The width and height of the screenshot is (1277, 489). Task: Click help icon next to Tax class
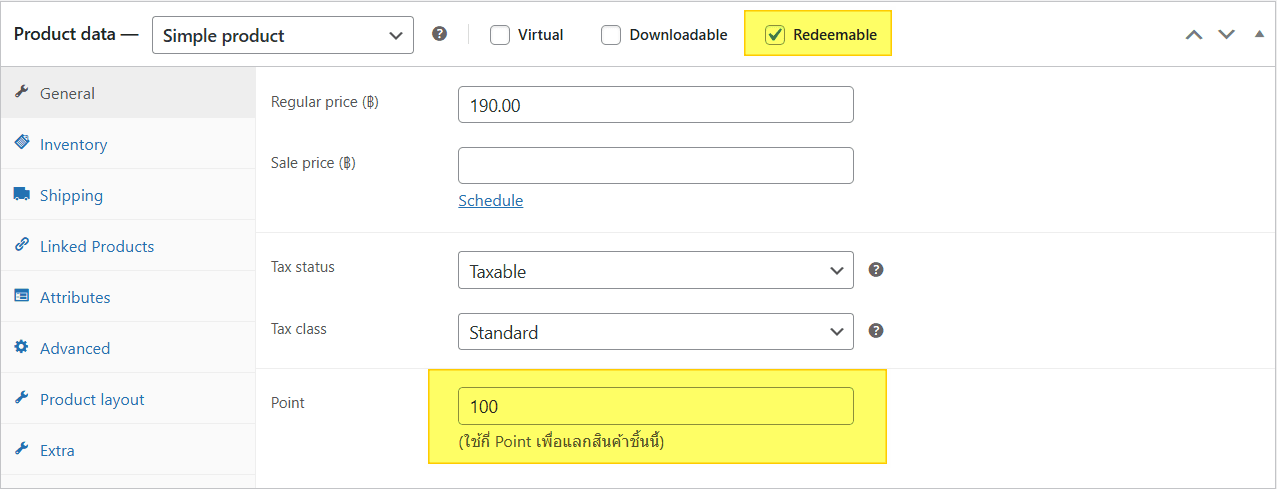pos(876,331)
